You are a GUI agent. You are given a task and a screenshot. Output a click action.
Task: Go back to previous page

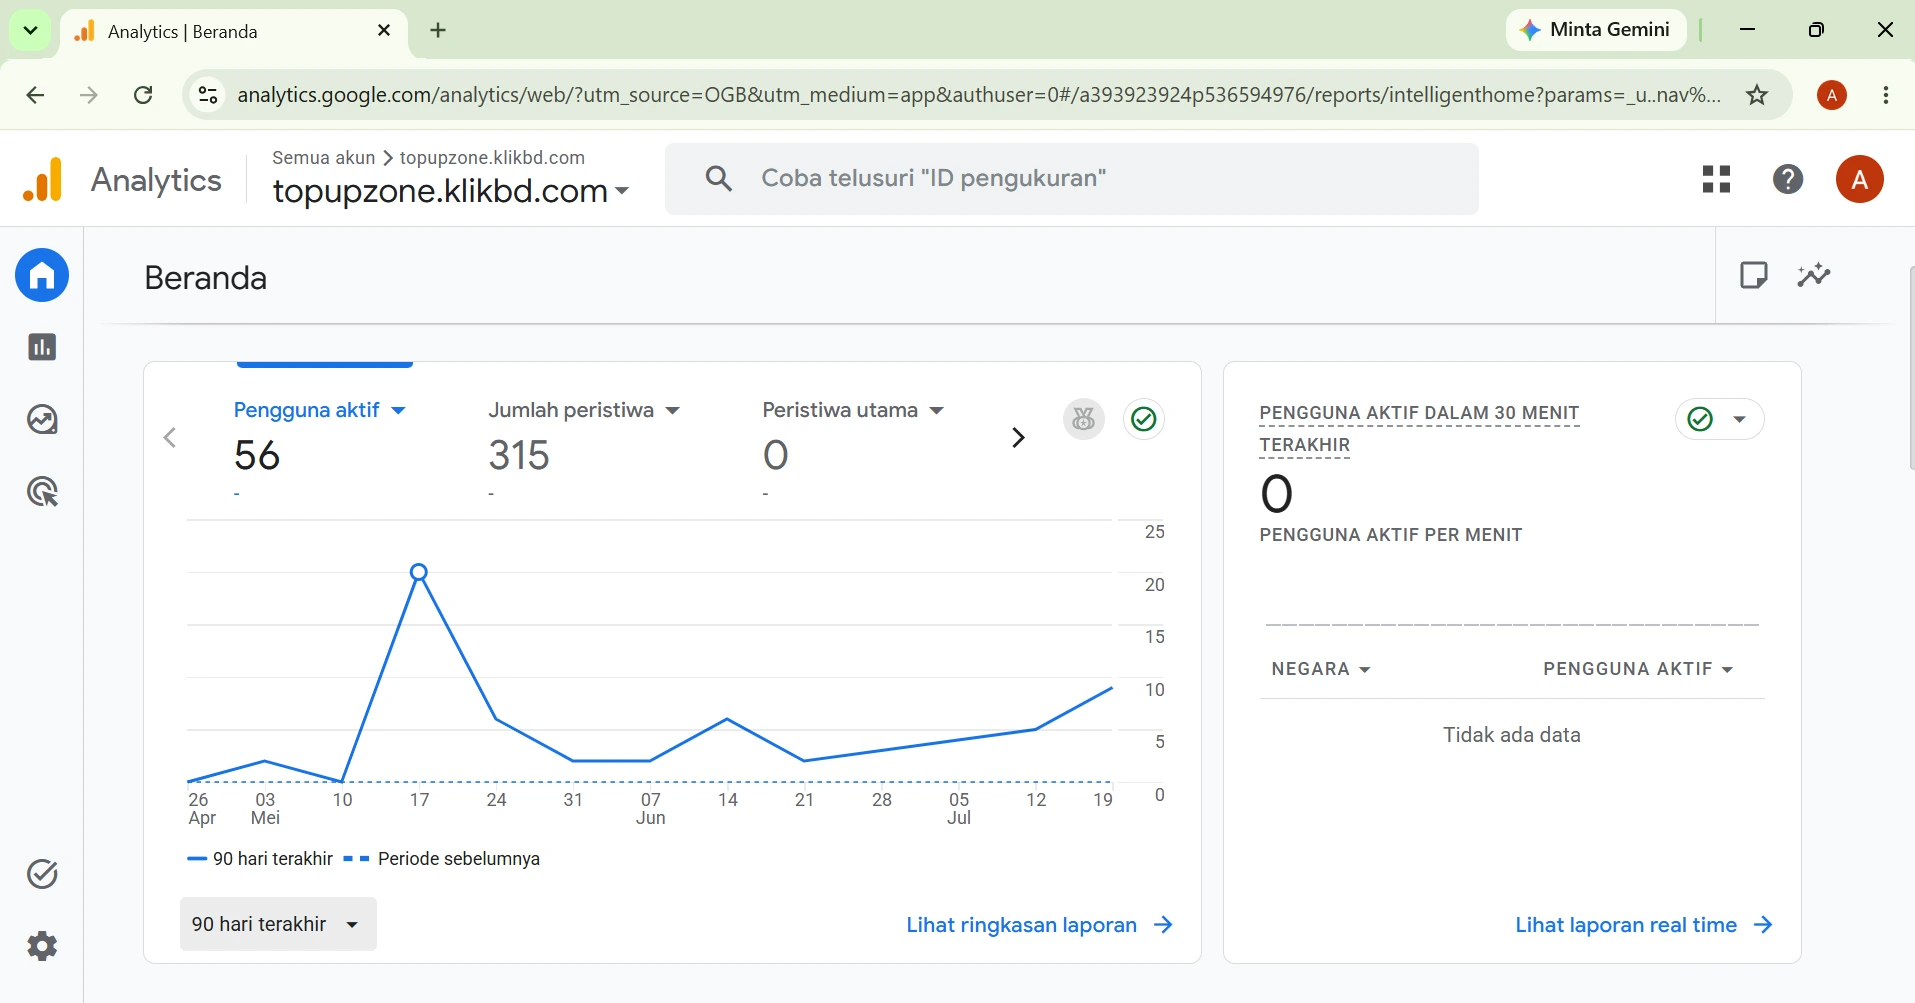coord(35,95)
